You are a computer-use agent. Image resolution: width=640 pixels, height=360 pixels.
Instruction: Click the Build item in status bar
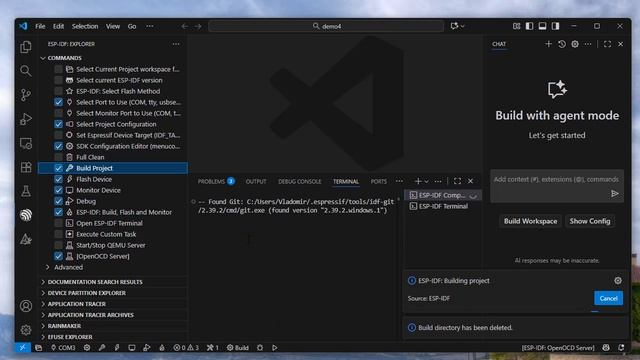238,347
